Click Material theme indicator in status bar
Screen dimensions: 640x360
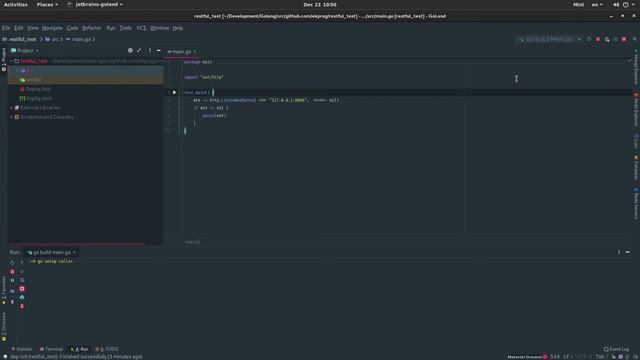(527, 357)
